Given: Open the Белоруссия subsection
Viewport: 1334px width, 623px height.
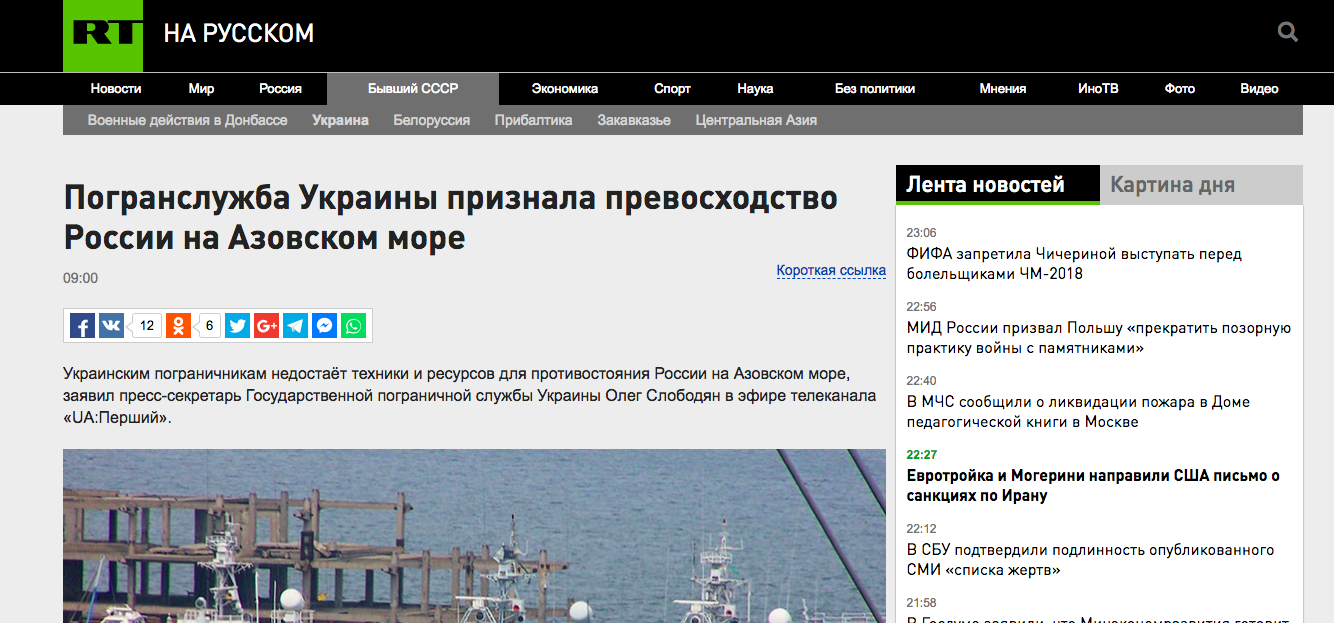Looking at the screenshot, I should (432, 120).
